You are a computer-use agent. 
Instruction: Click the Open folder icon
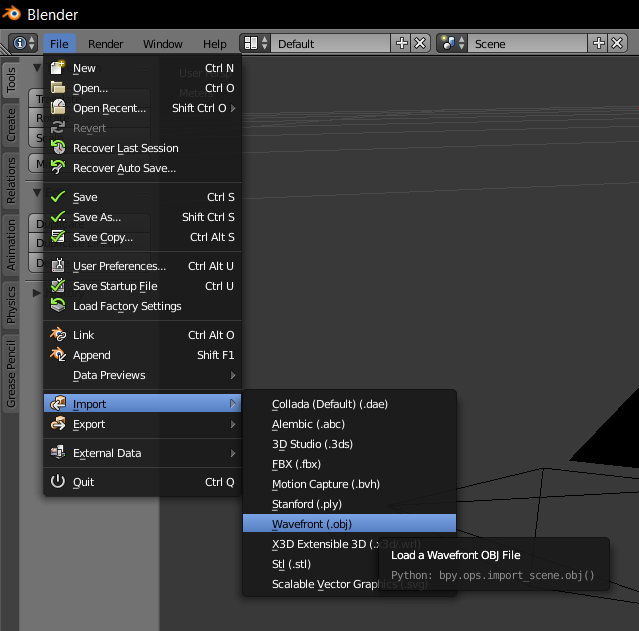coord(57,88)
